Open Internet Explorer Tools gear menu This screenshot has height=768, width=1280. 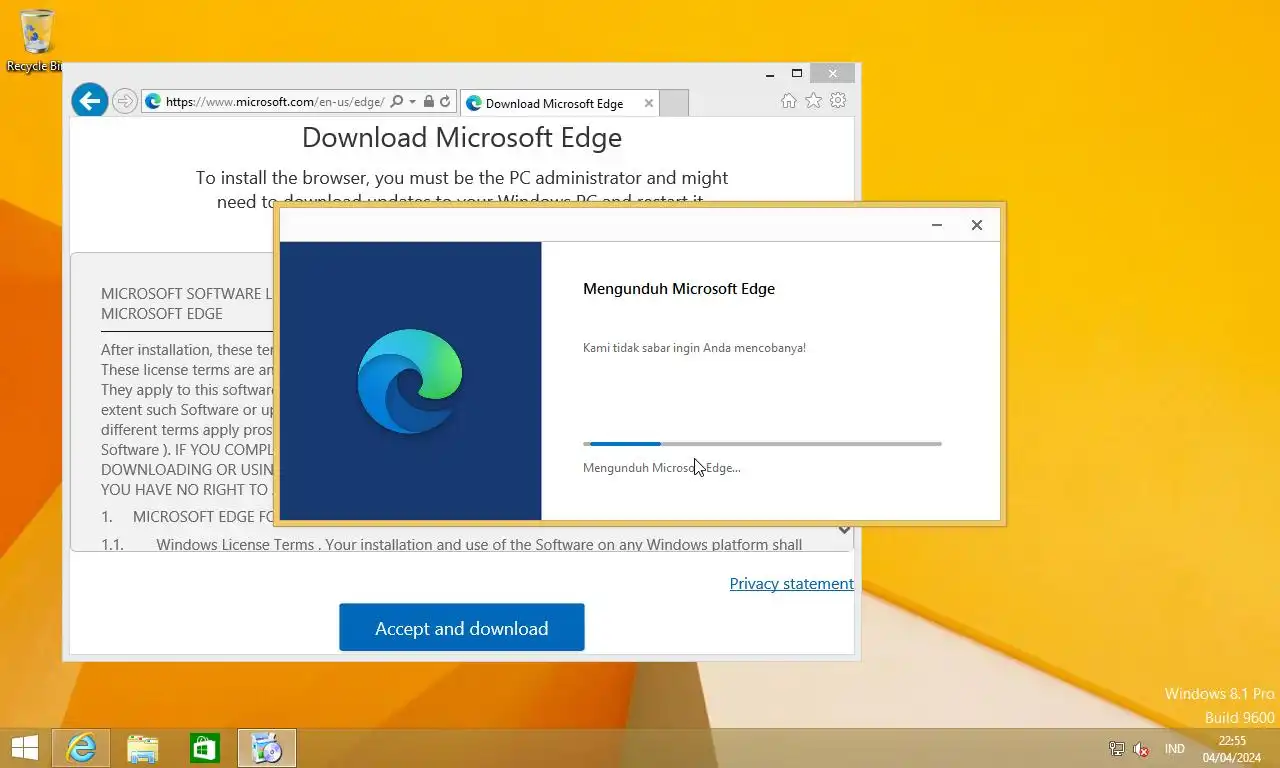838,101
